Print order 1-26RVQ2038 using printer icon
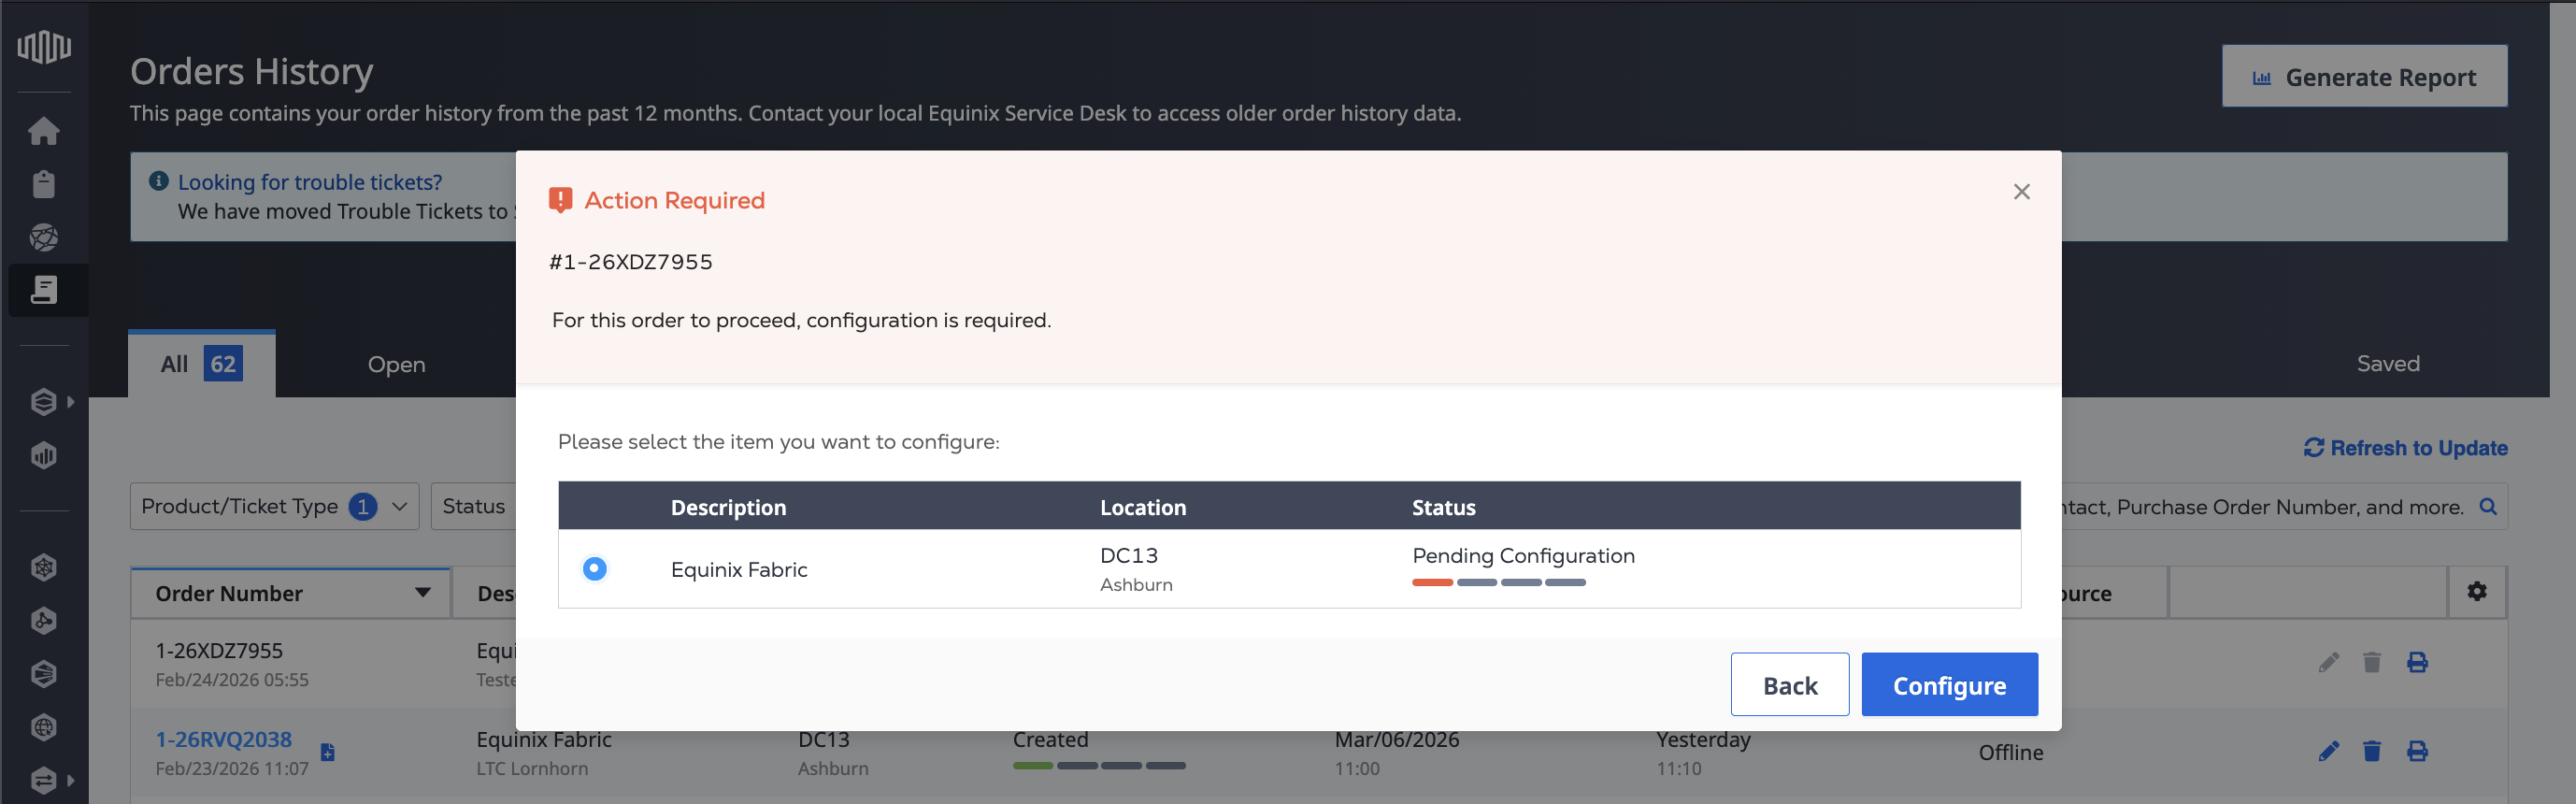The image size is (2576, 804). (x=2417, y=751)
